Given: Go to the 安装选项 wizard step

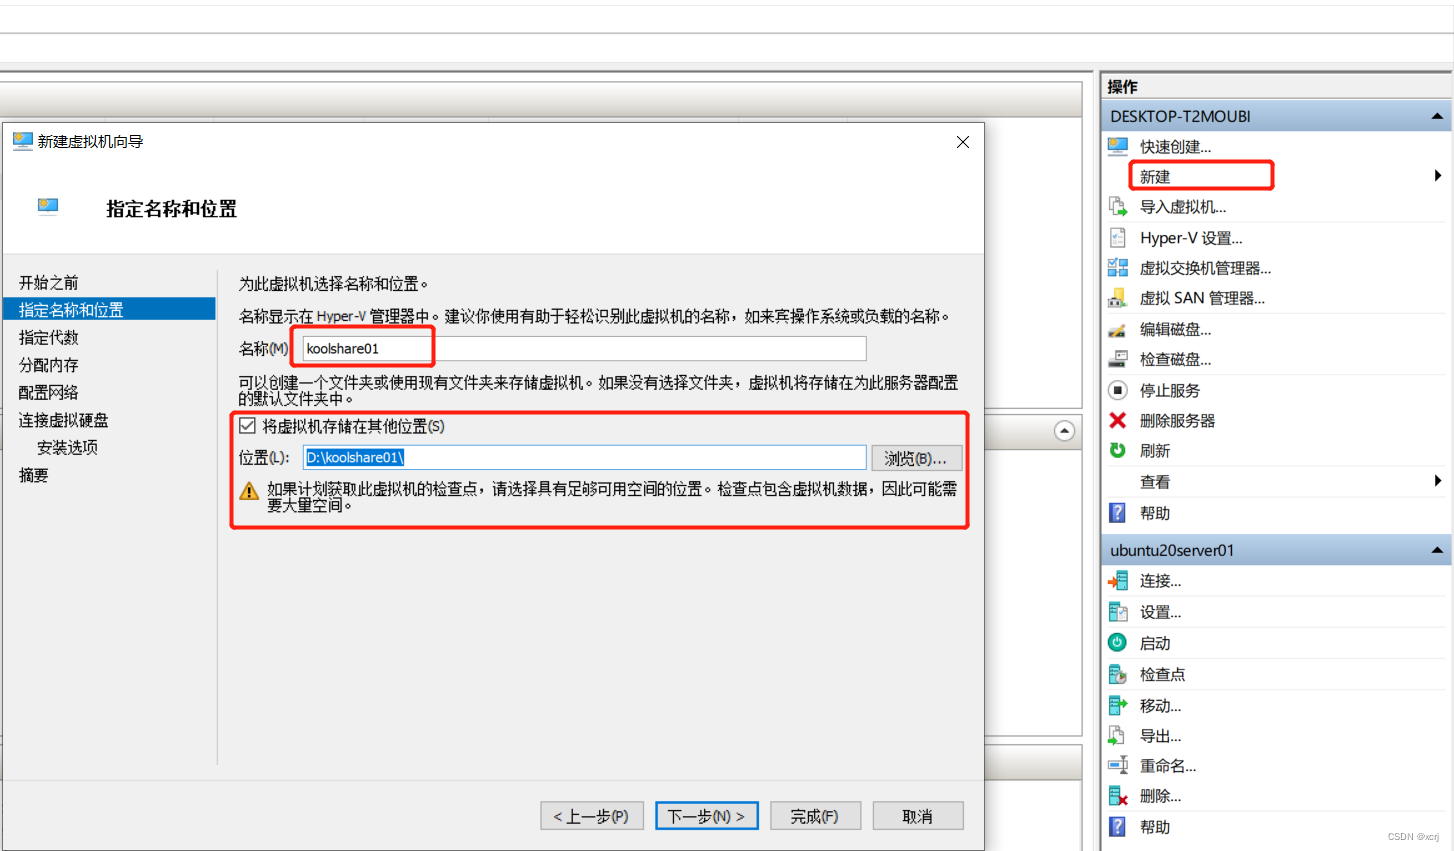Looking at the screenshot, I should coord(67,447).
